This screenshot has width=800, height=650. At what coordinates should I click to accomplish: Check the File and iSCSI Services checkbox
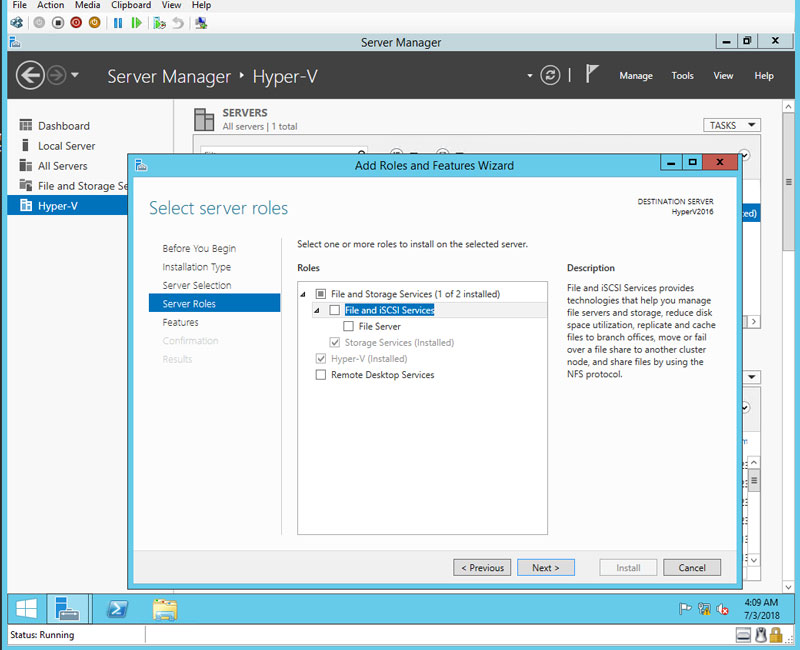point(334,311)
